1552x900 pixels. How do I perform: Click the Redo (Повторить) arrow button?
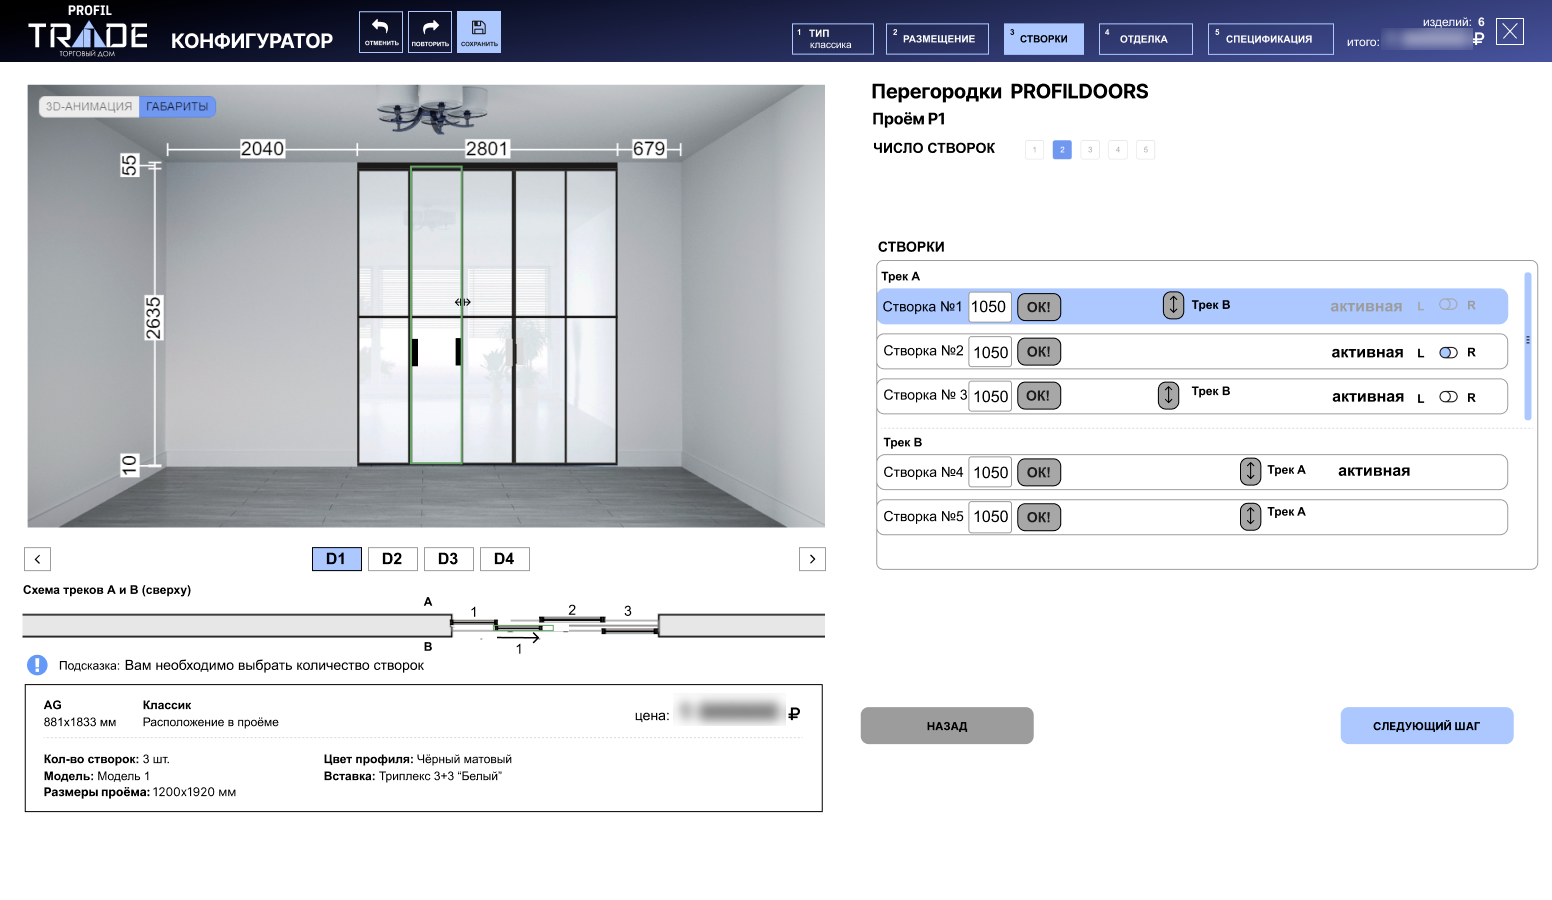(x=430, y=32)
